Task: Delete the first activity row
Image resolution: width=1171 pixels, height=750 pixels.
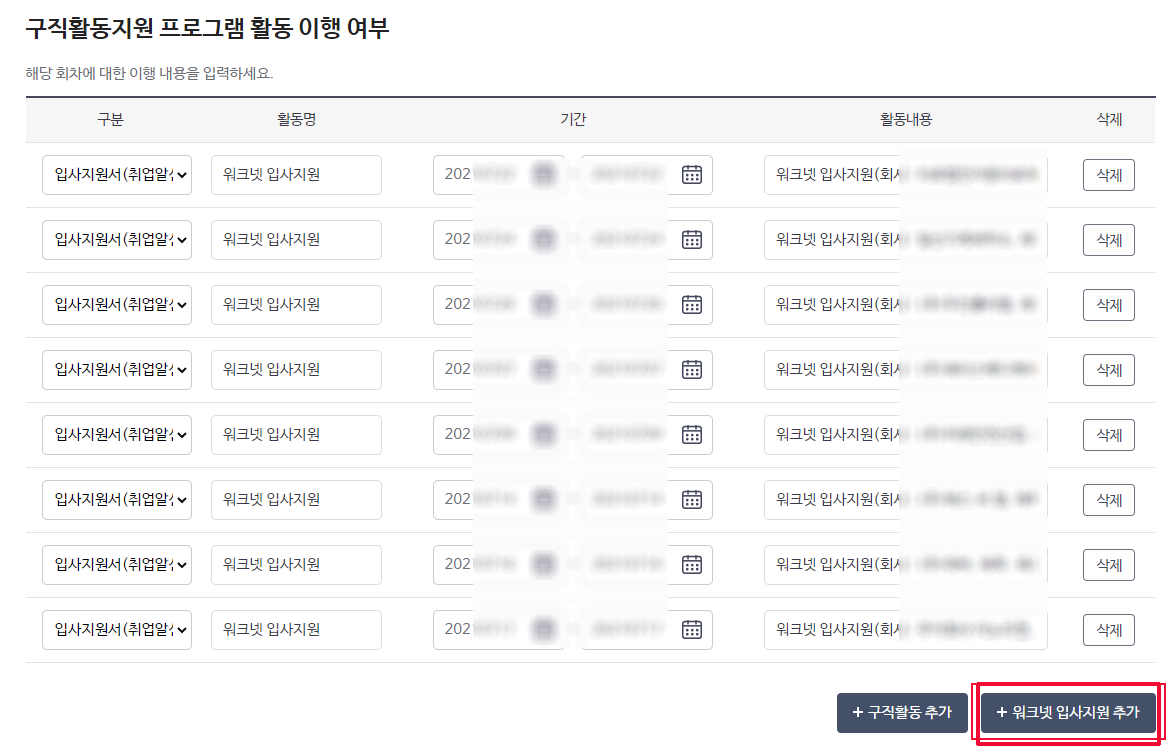Action: click(x=1108, y=174)
